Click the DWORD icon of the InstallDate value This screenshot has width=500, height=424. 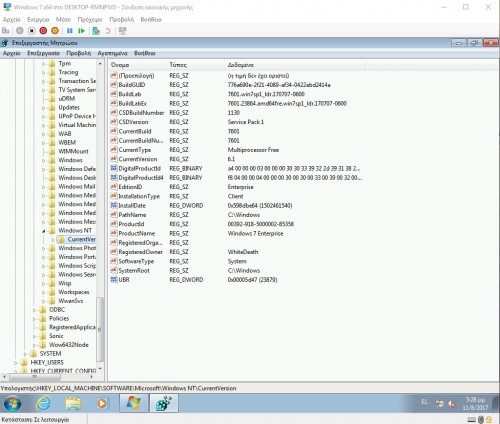click(114, 205)
